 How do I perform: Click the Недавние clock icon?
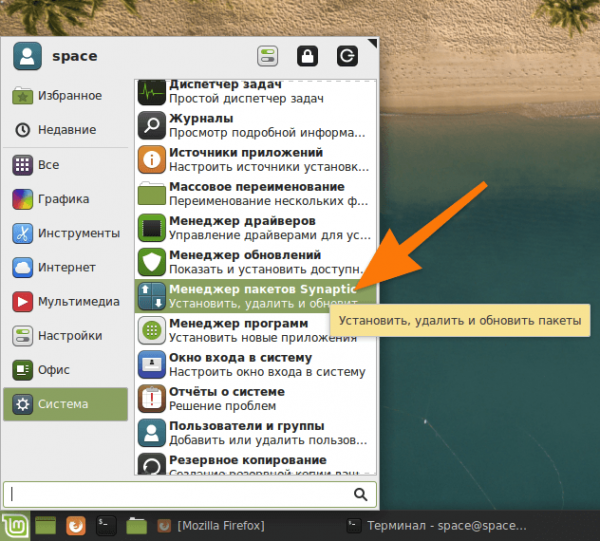point(23,130)
